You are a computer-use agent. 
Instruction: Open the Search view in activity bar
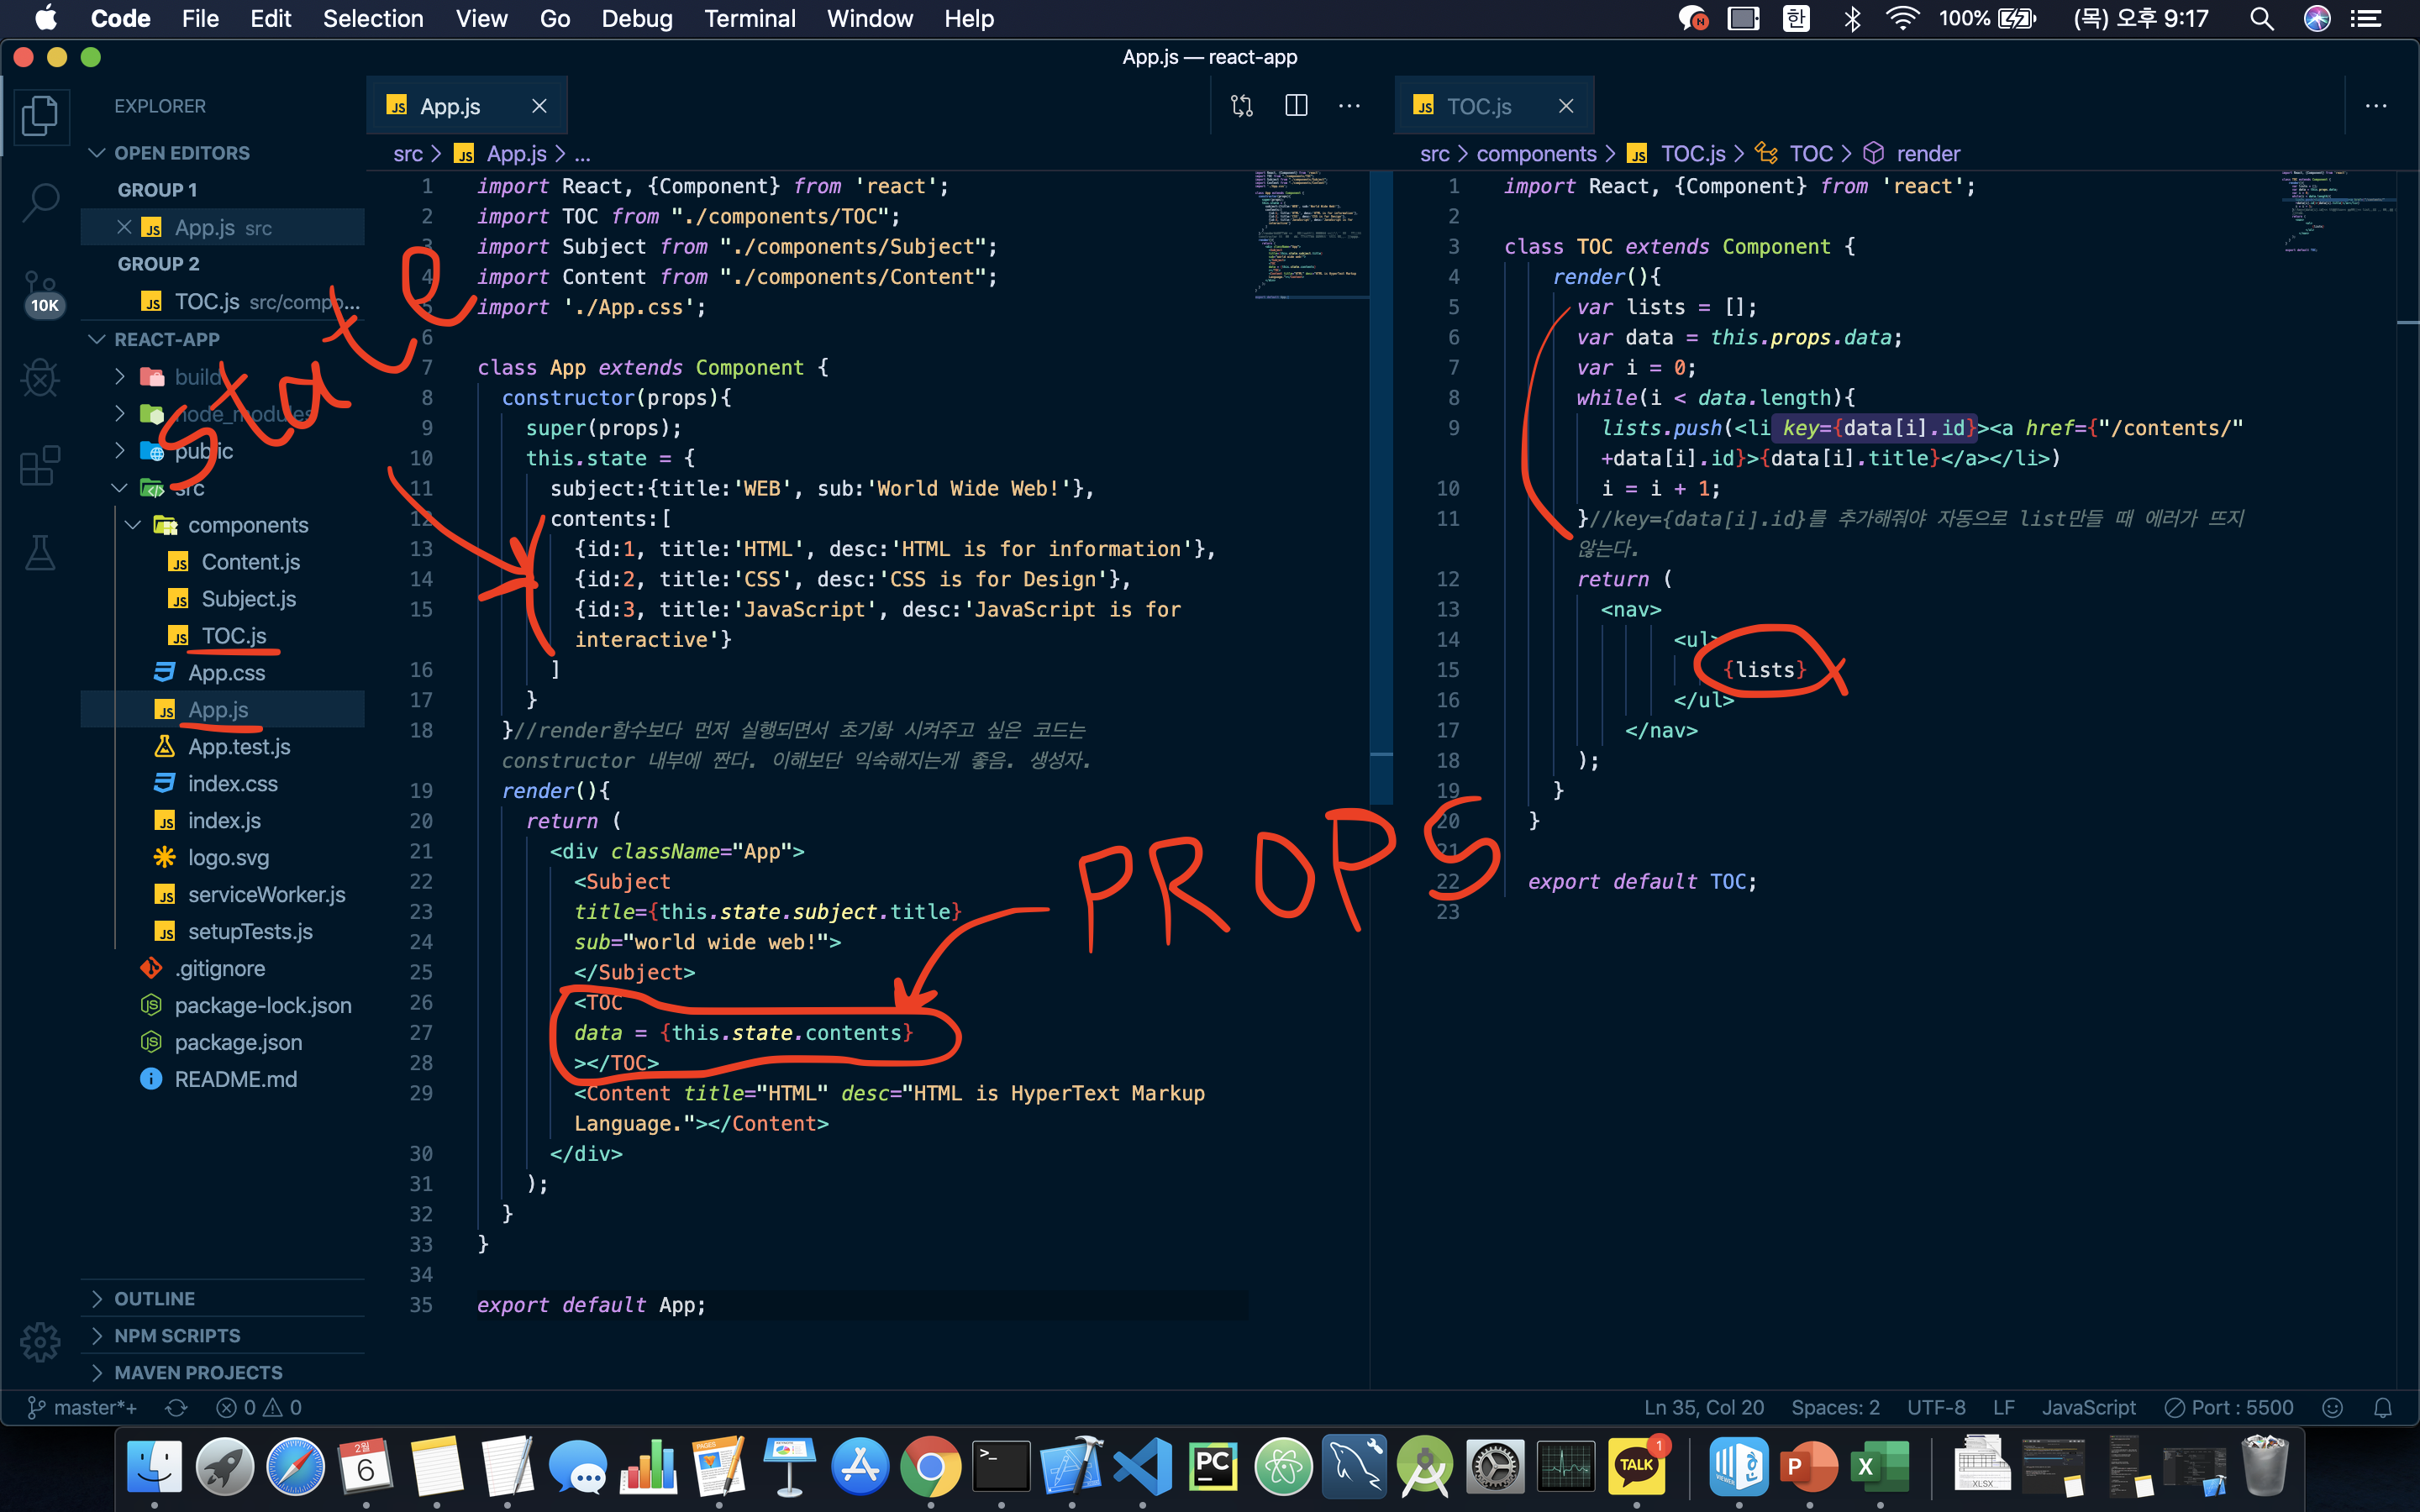tap(41, 200)
